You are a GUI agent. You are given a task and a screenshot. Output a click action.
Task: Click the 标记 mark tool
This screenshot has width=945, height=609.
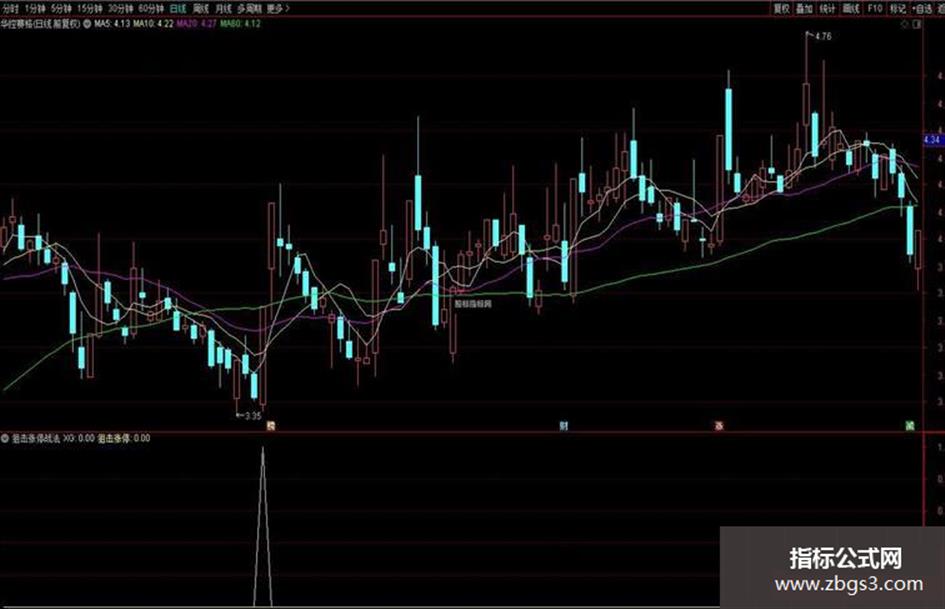tap(898, 8)
